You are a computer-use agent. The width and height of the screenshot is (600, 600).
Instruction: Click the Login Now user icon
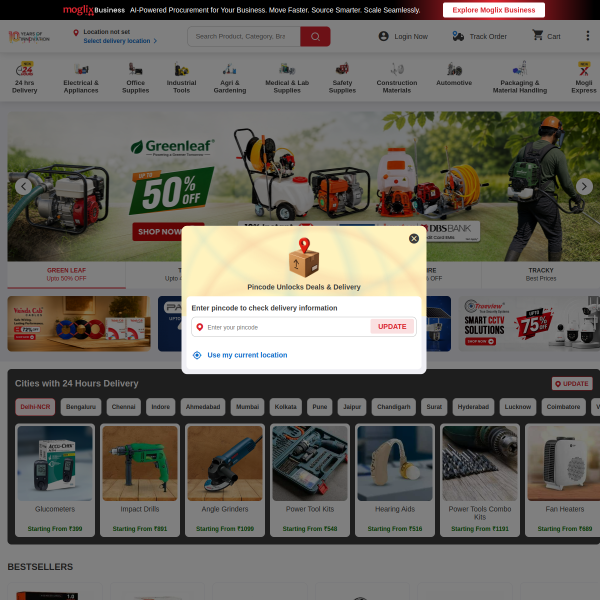pos(383,36)
